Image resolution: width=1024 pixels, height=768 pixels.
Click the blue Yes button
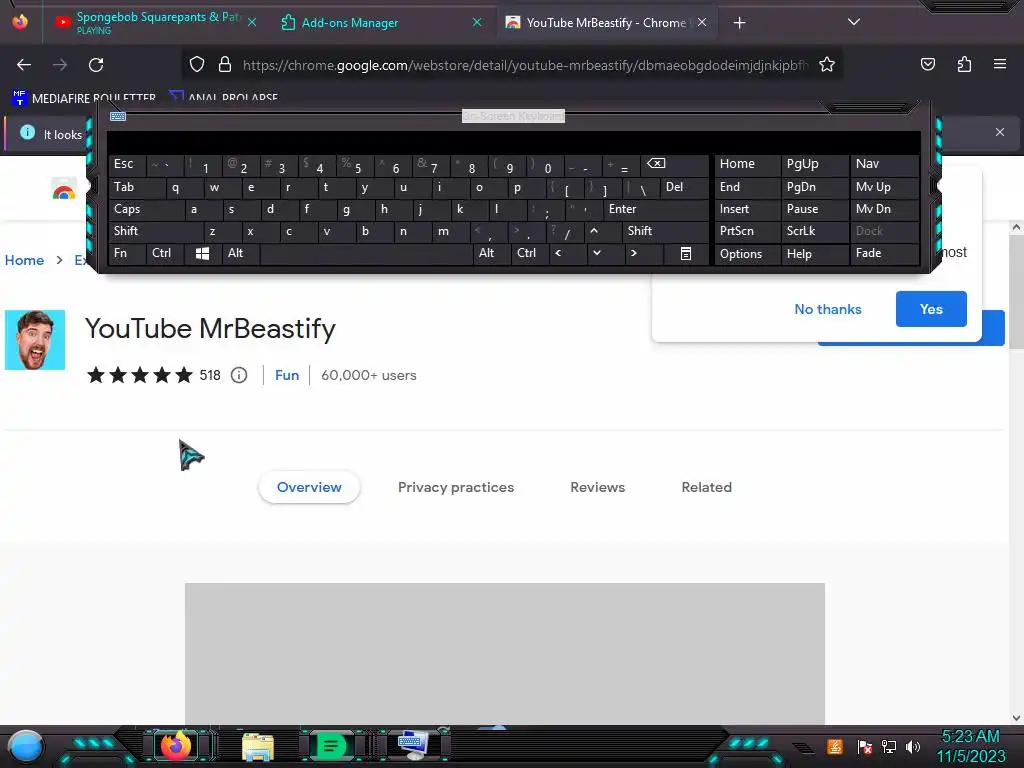(931, 309)
